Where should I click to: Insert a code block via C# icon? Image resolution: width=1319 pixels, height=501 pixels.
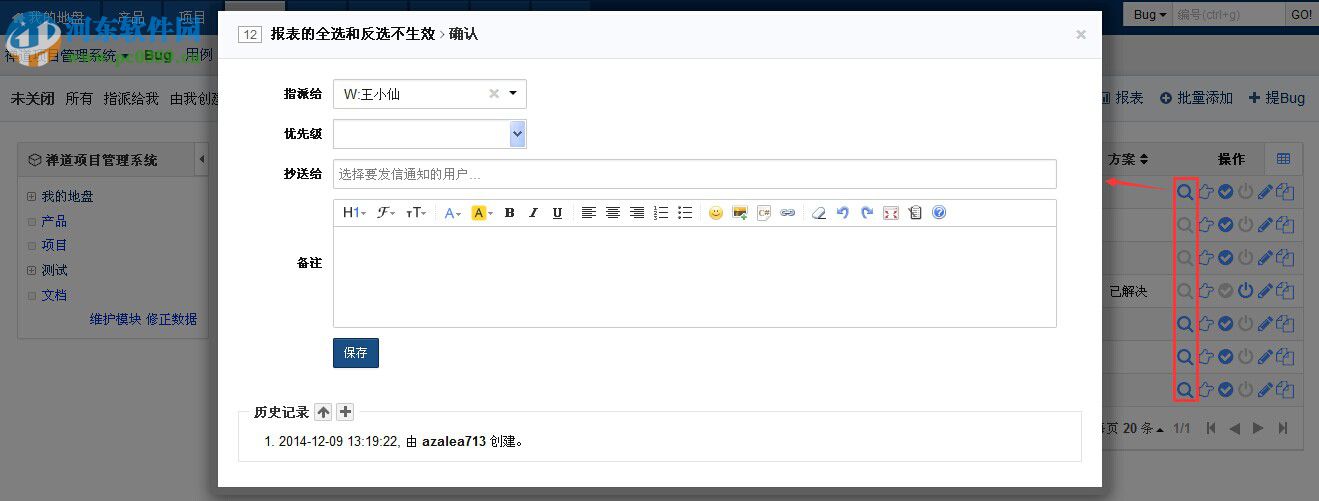click(x=764, y=213)
